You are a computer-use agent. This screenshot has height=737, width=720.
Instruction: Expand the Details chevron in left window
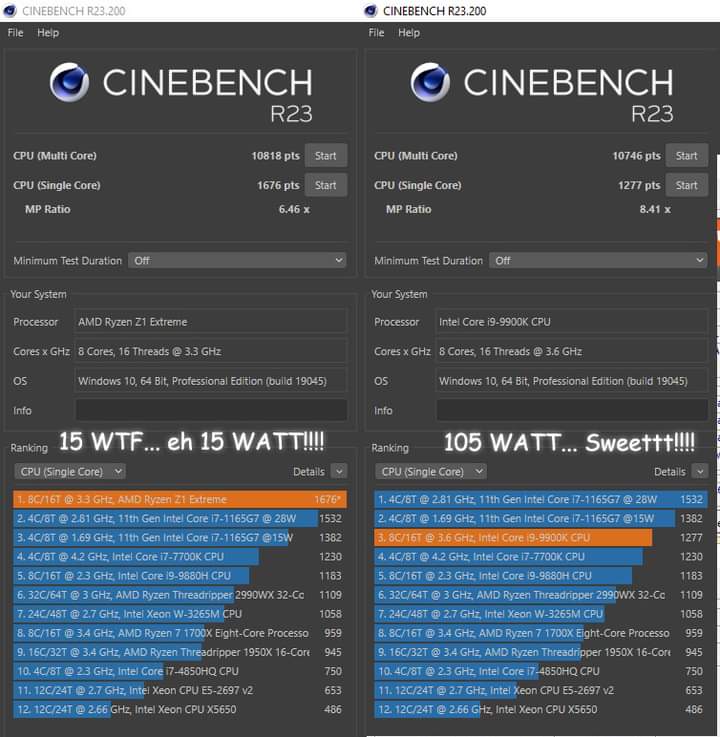(x=339, y=471)
